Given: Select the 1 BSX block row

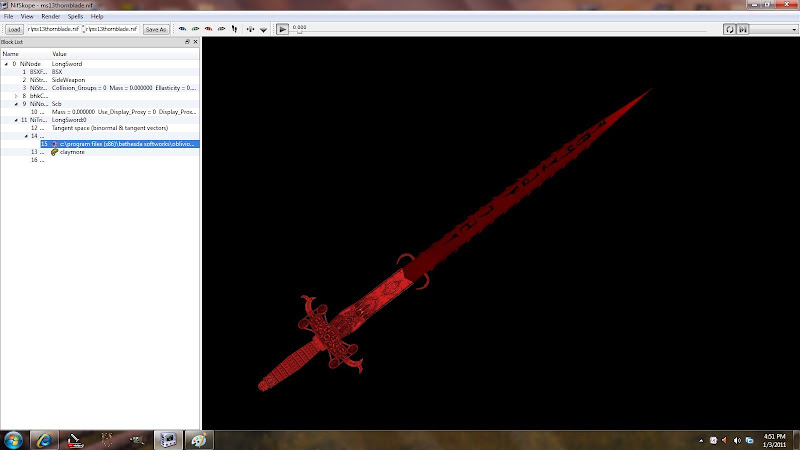Looking at the screenshot, I should tap(100, 72).
